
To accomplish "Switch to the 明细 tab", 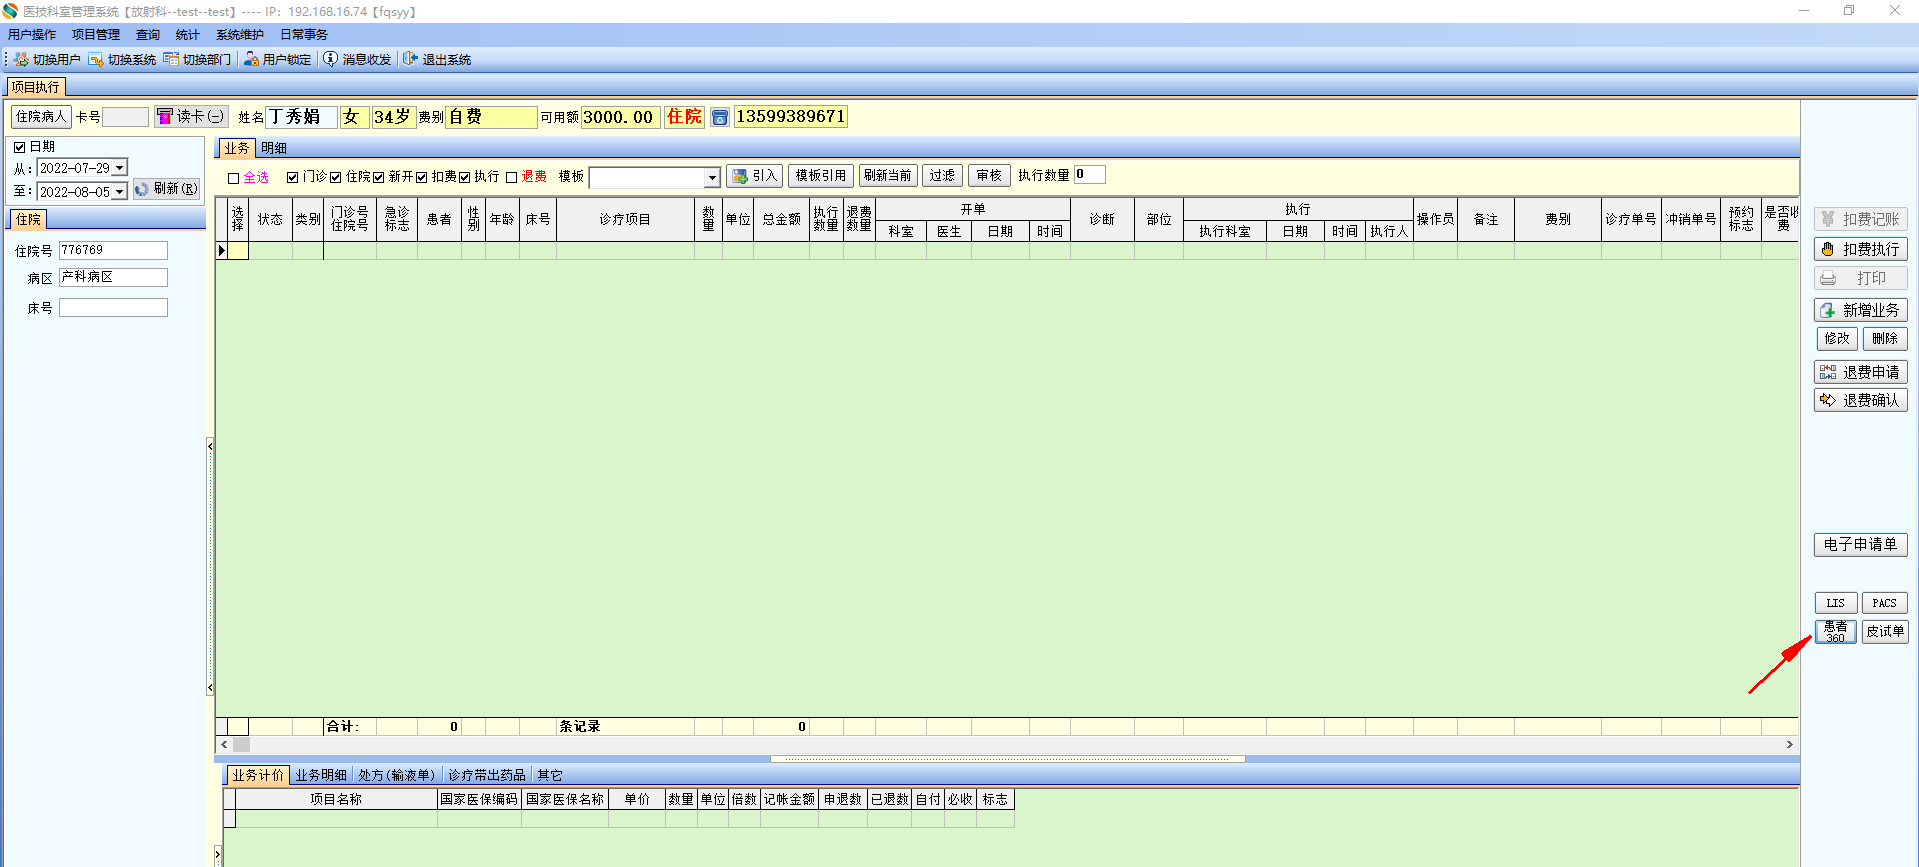I will coord(274,148).
